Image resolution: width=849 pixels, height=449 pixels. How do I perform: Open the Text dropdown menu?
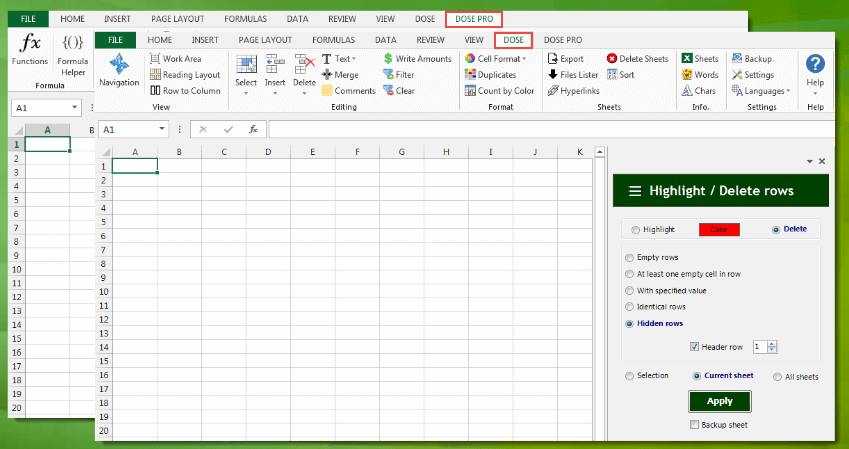click(339, 58)
